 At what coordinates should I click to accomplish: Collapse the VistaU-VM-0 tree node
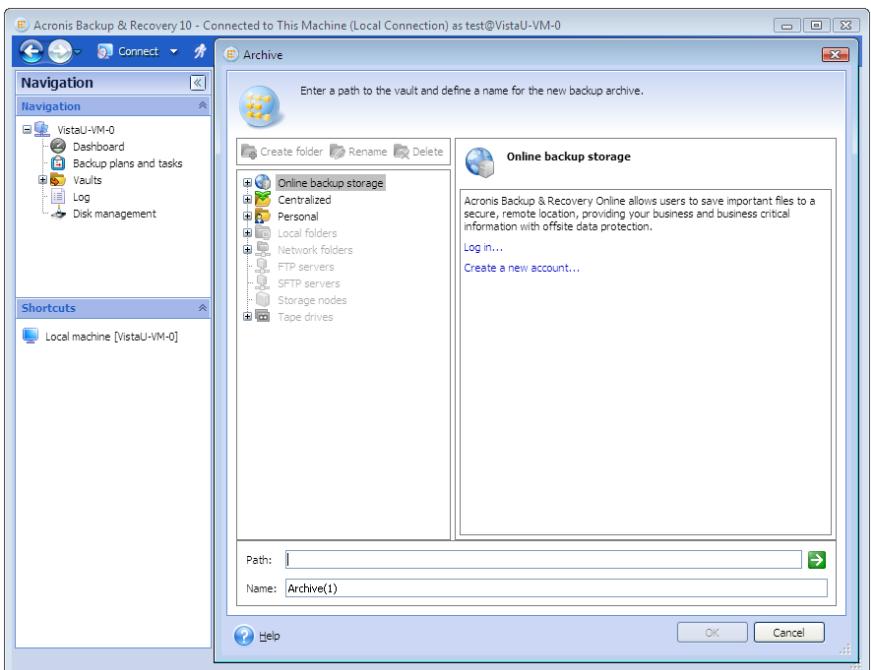[27, 129]
